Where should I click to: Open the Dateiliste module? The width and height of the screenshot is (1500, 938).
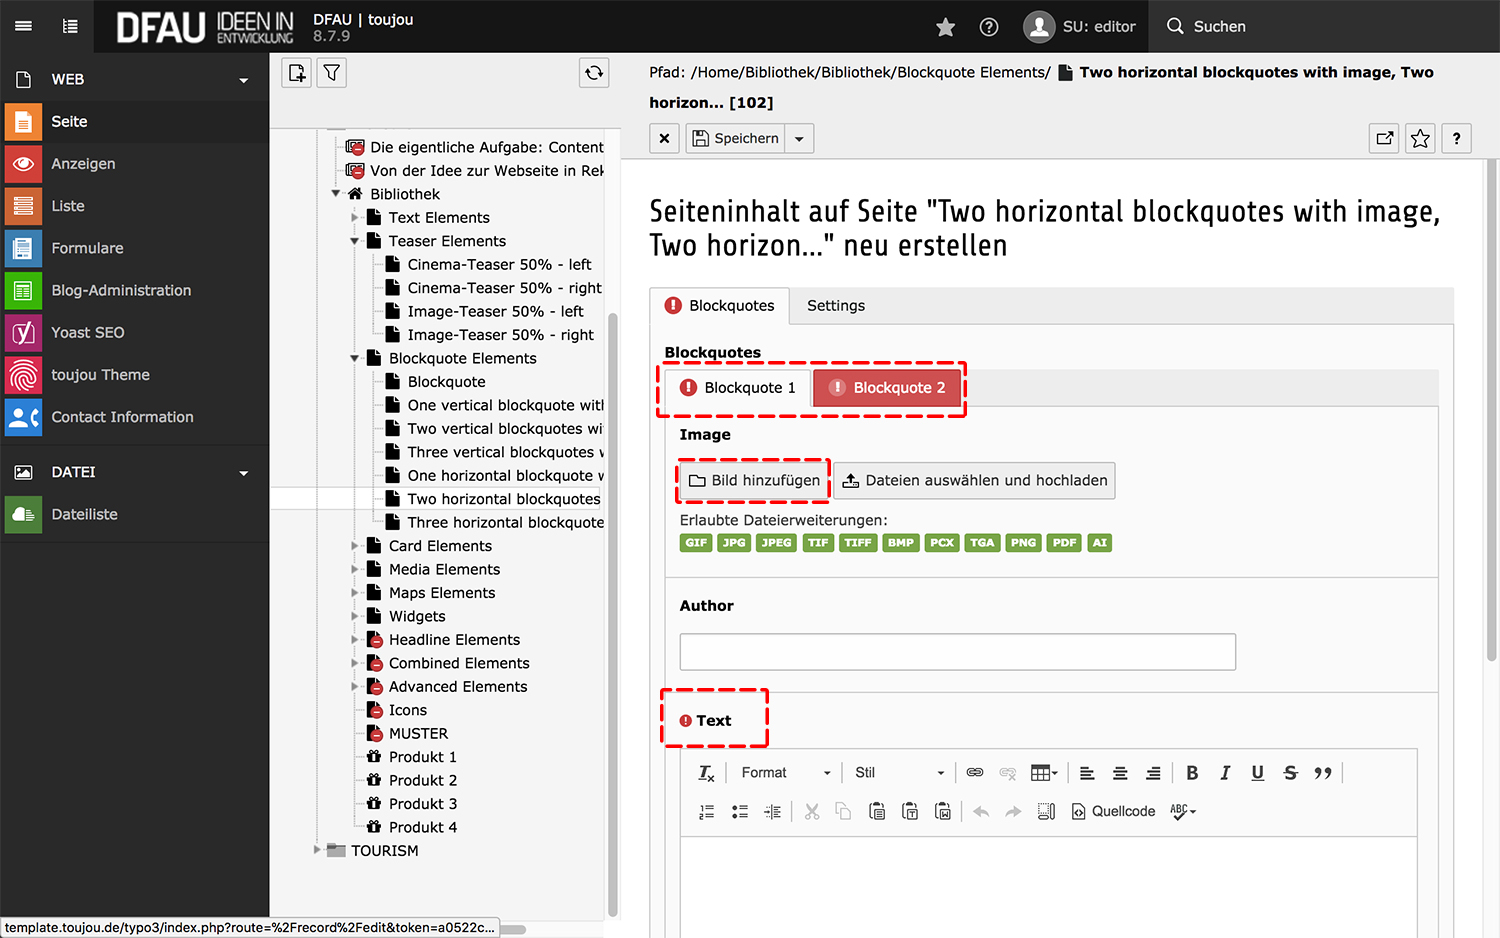(135, 515)
